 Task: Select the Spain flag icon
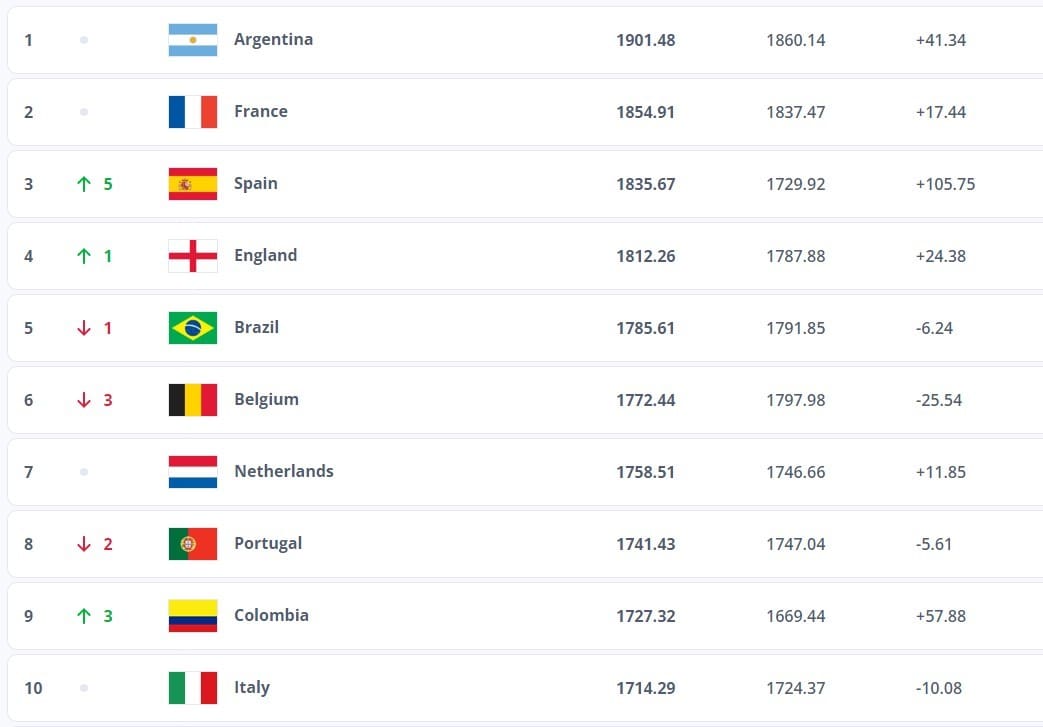(193, 184)
